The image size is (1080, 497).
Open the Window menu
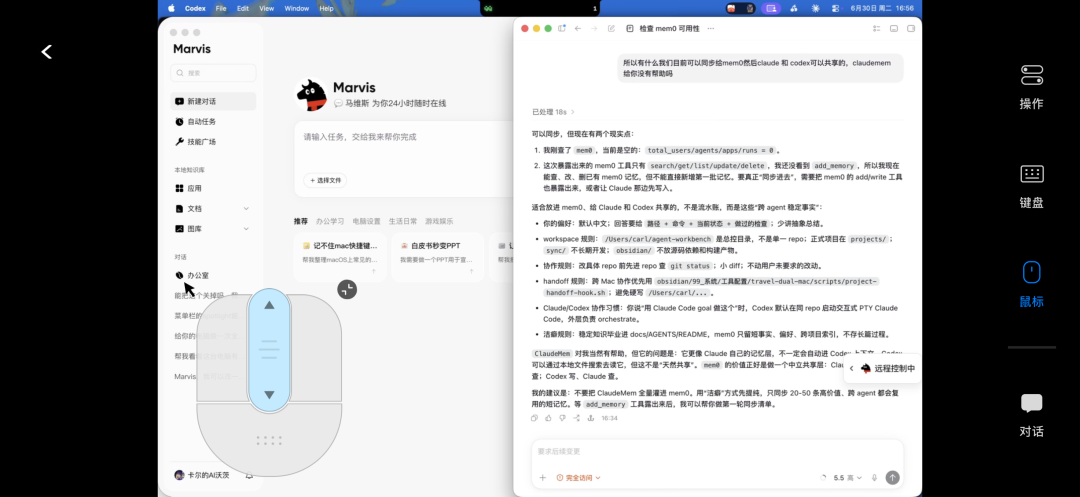pyautogui.click(x=297, y=8)
